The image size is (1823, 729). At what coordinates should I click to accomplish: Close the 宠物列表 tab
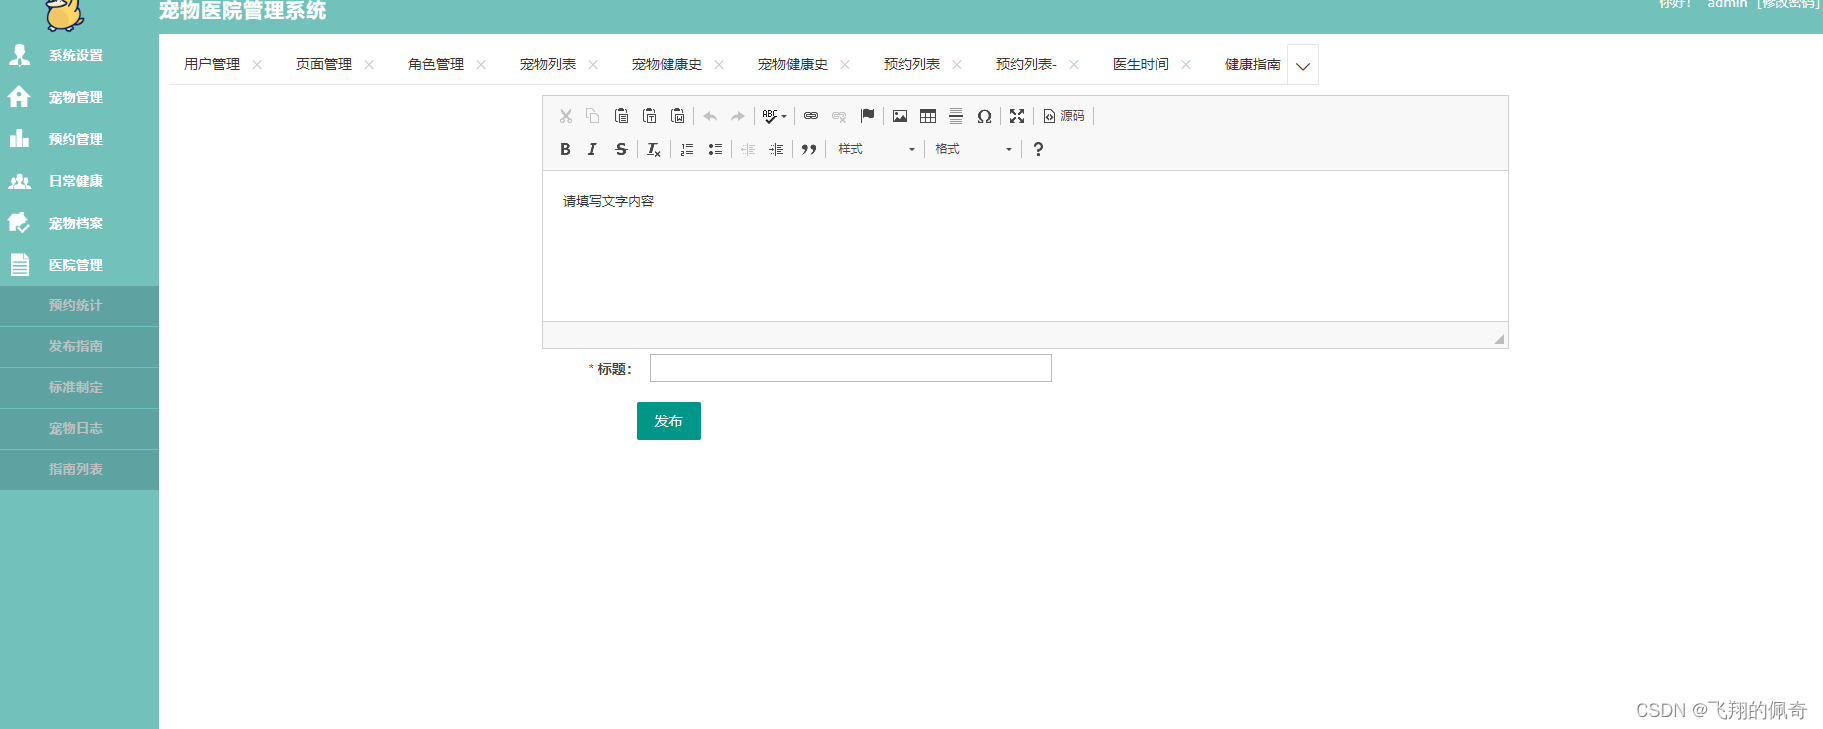[593, 65]
